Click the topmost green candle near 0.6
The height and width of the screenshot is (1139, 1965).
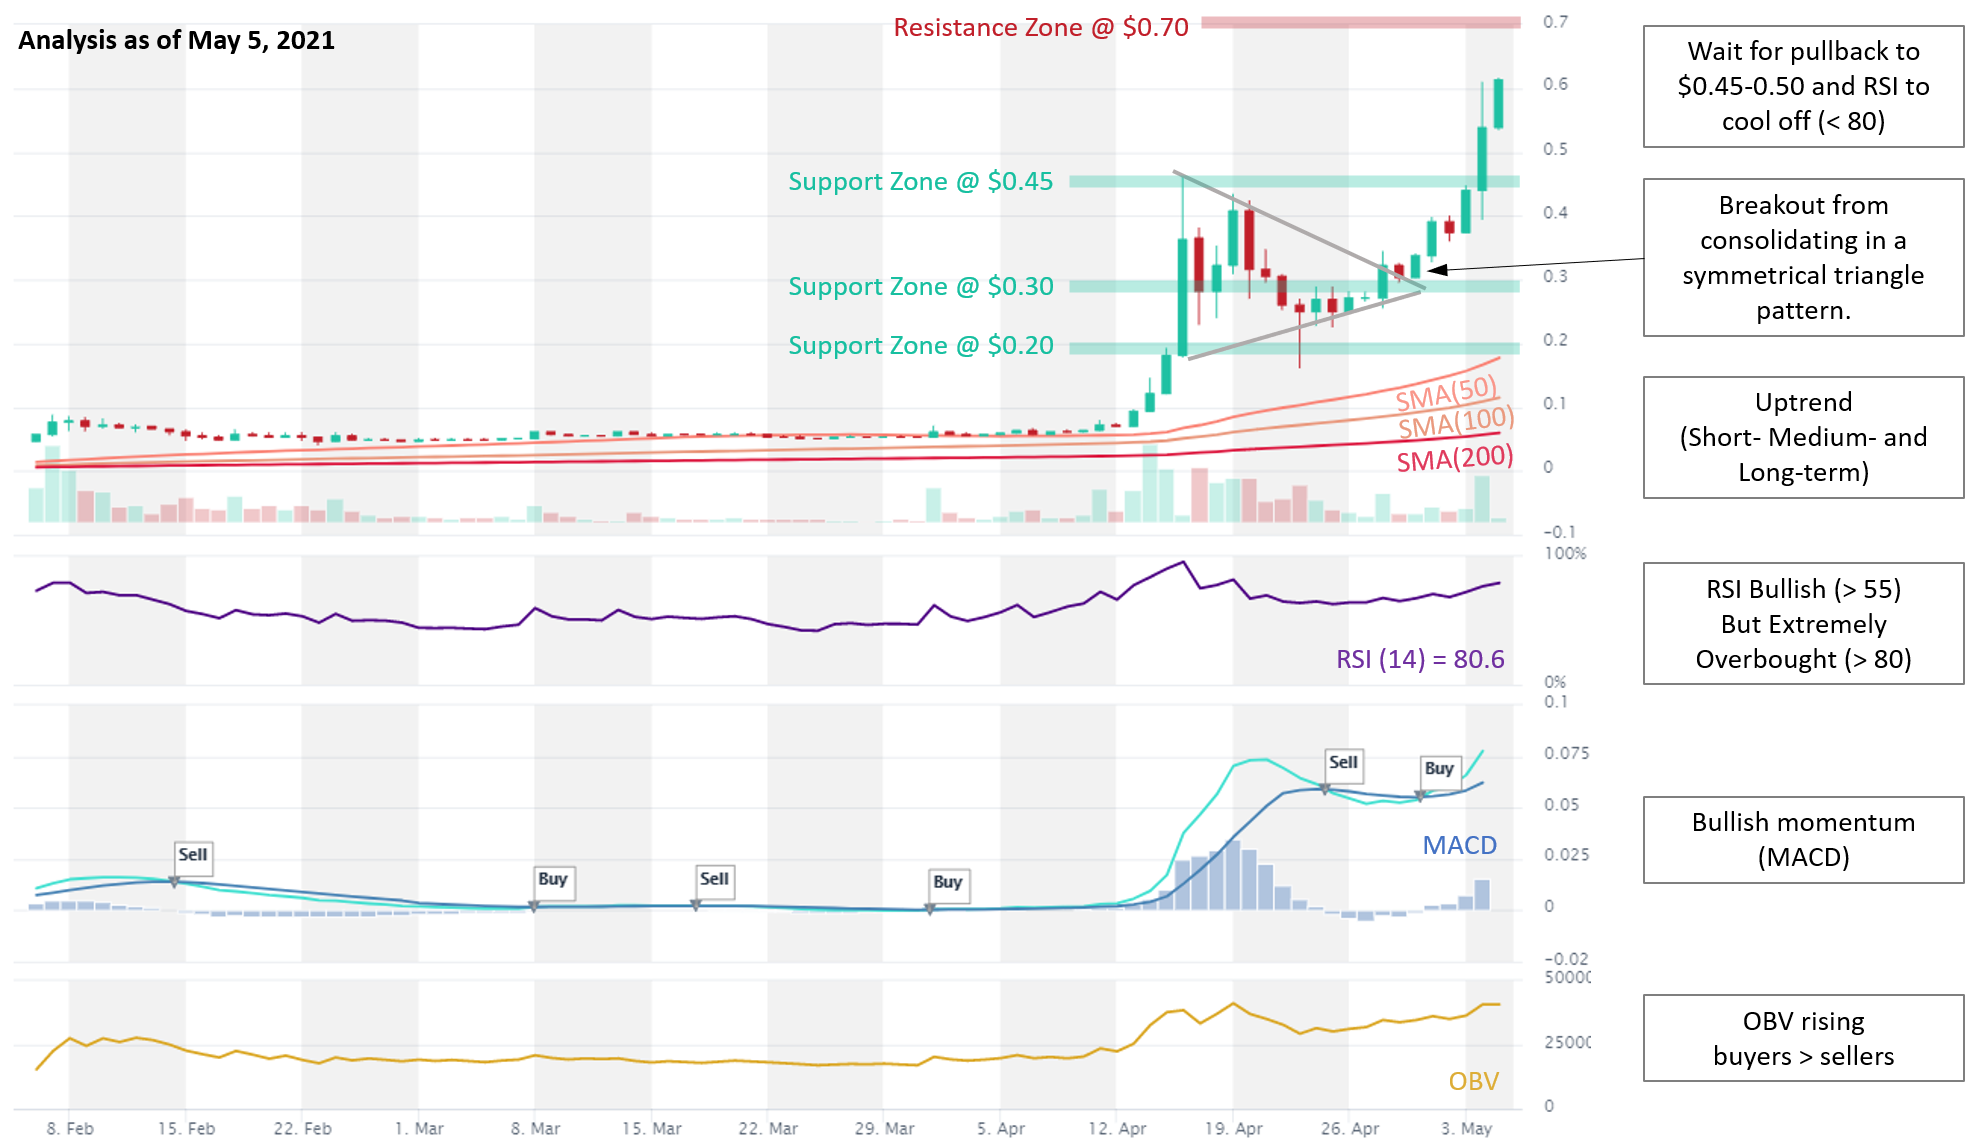1498,103
